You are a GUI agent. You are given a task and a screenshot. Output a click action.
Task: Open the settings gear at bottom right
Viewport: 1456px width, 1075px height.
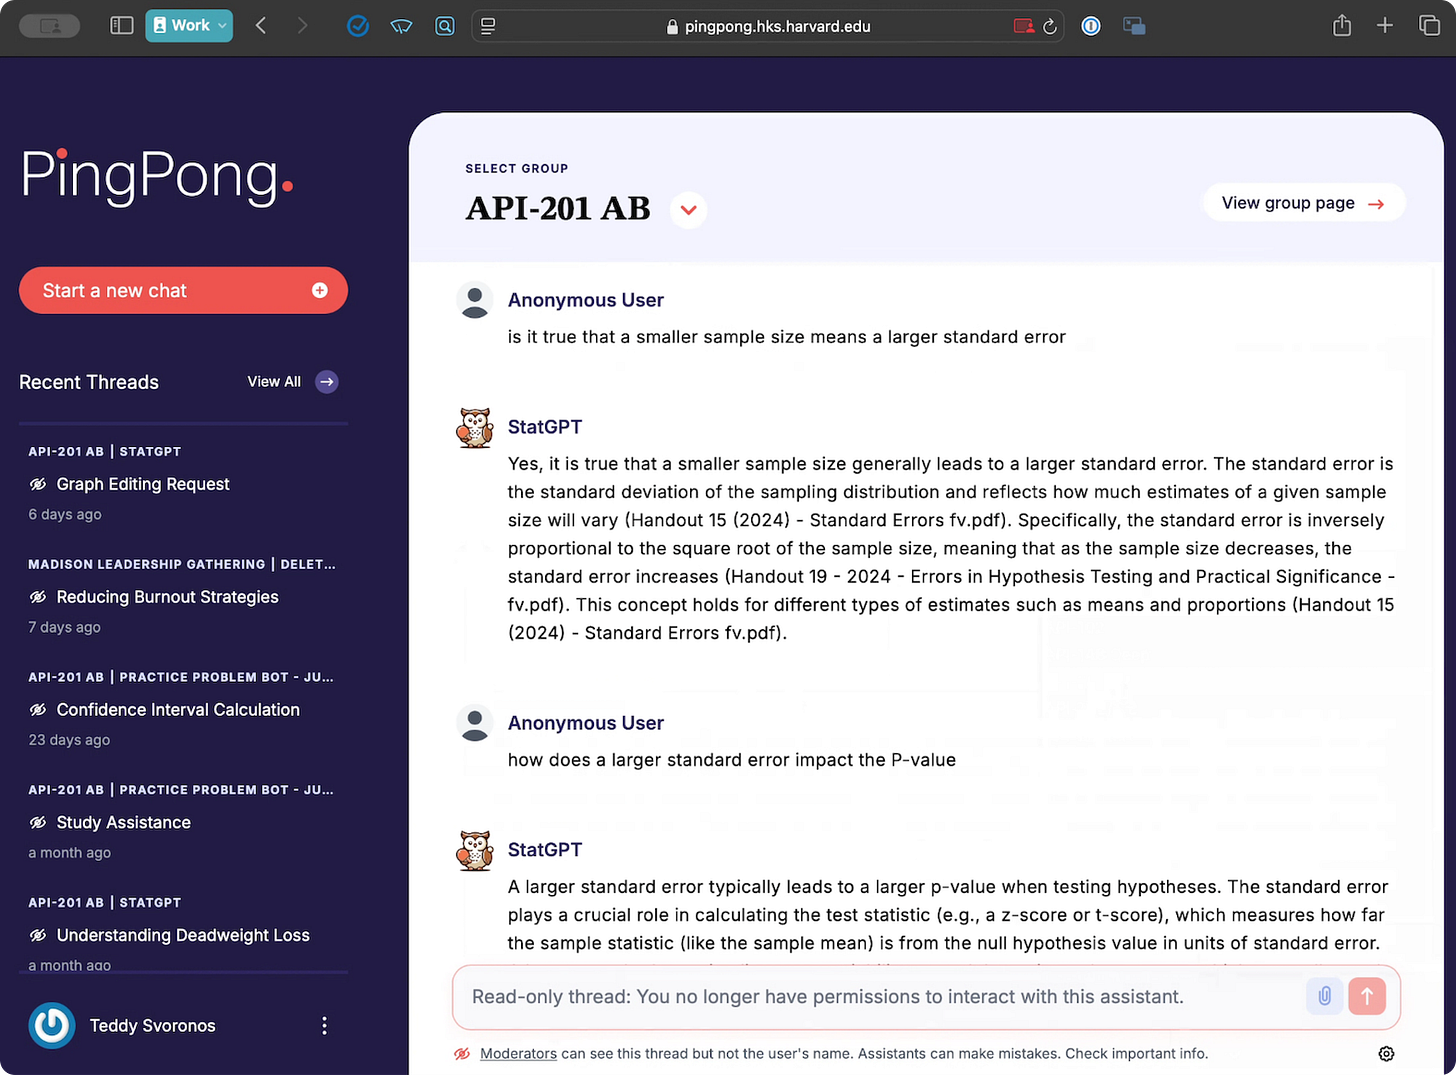click(x=1386, y=1054)
